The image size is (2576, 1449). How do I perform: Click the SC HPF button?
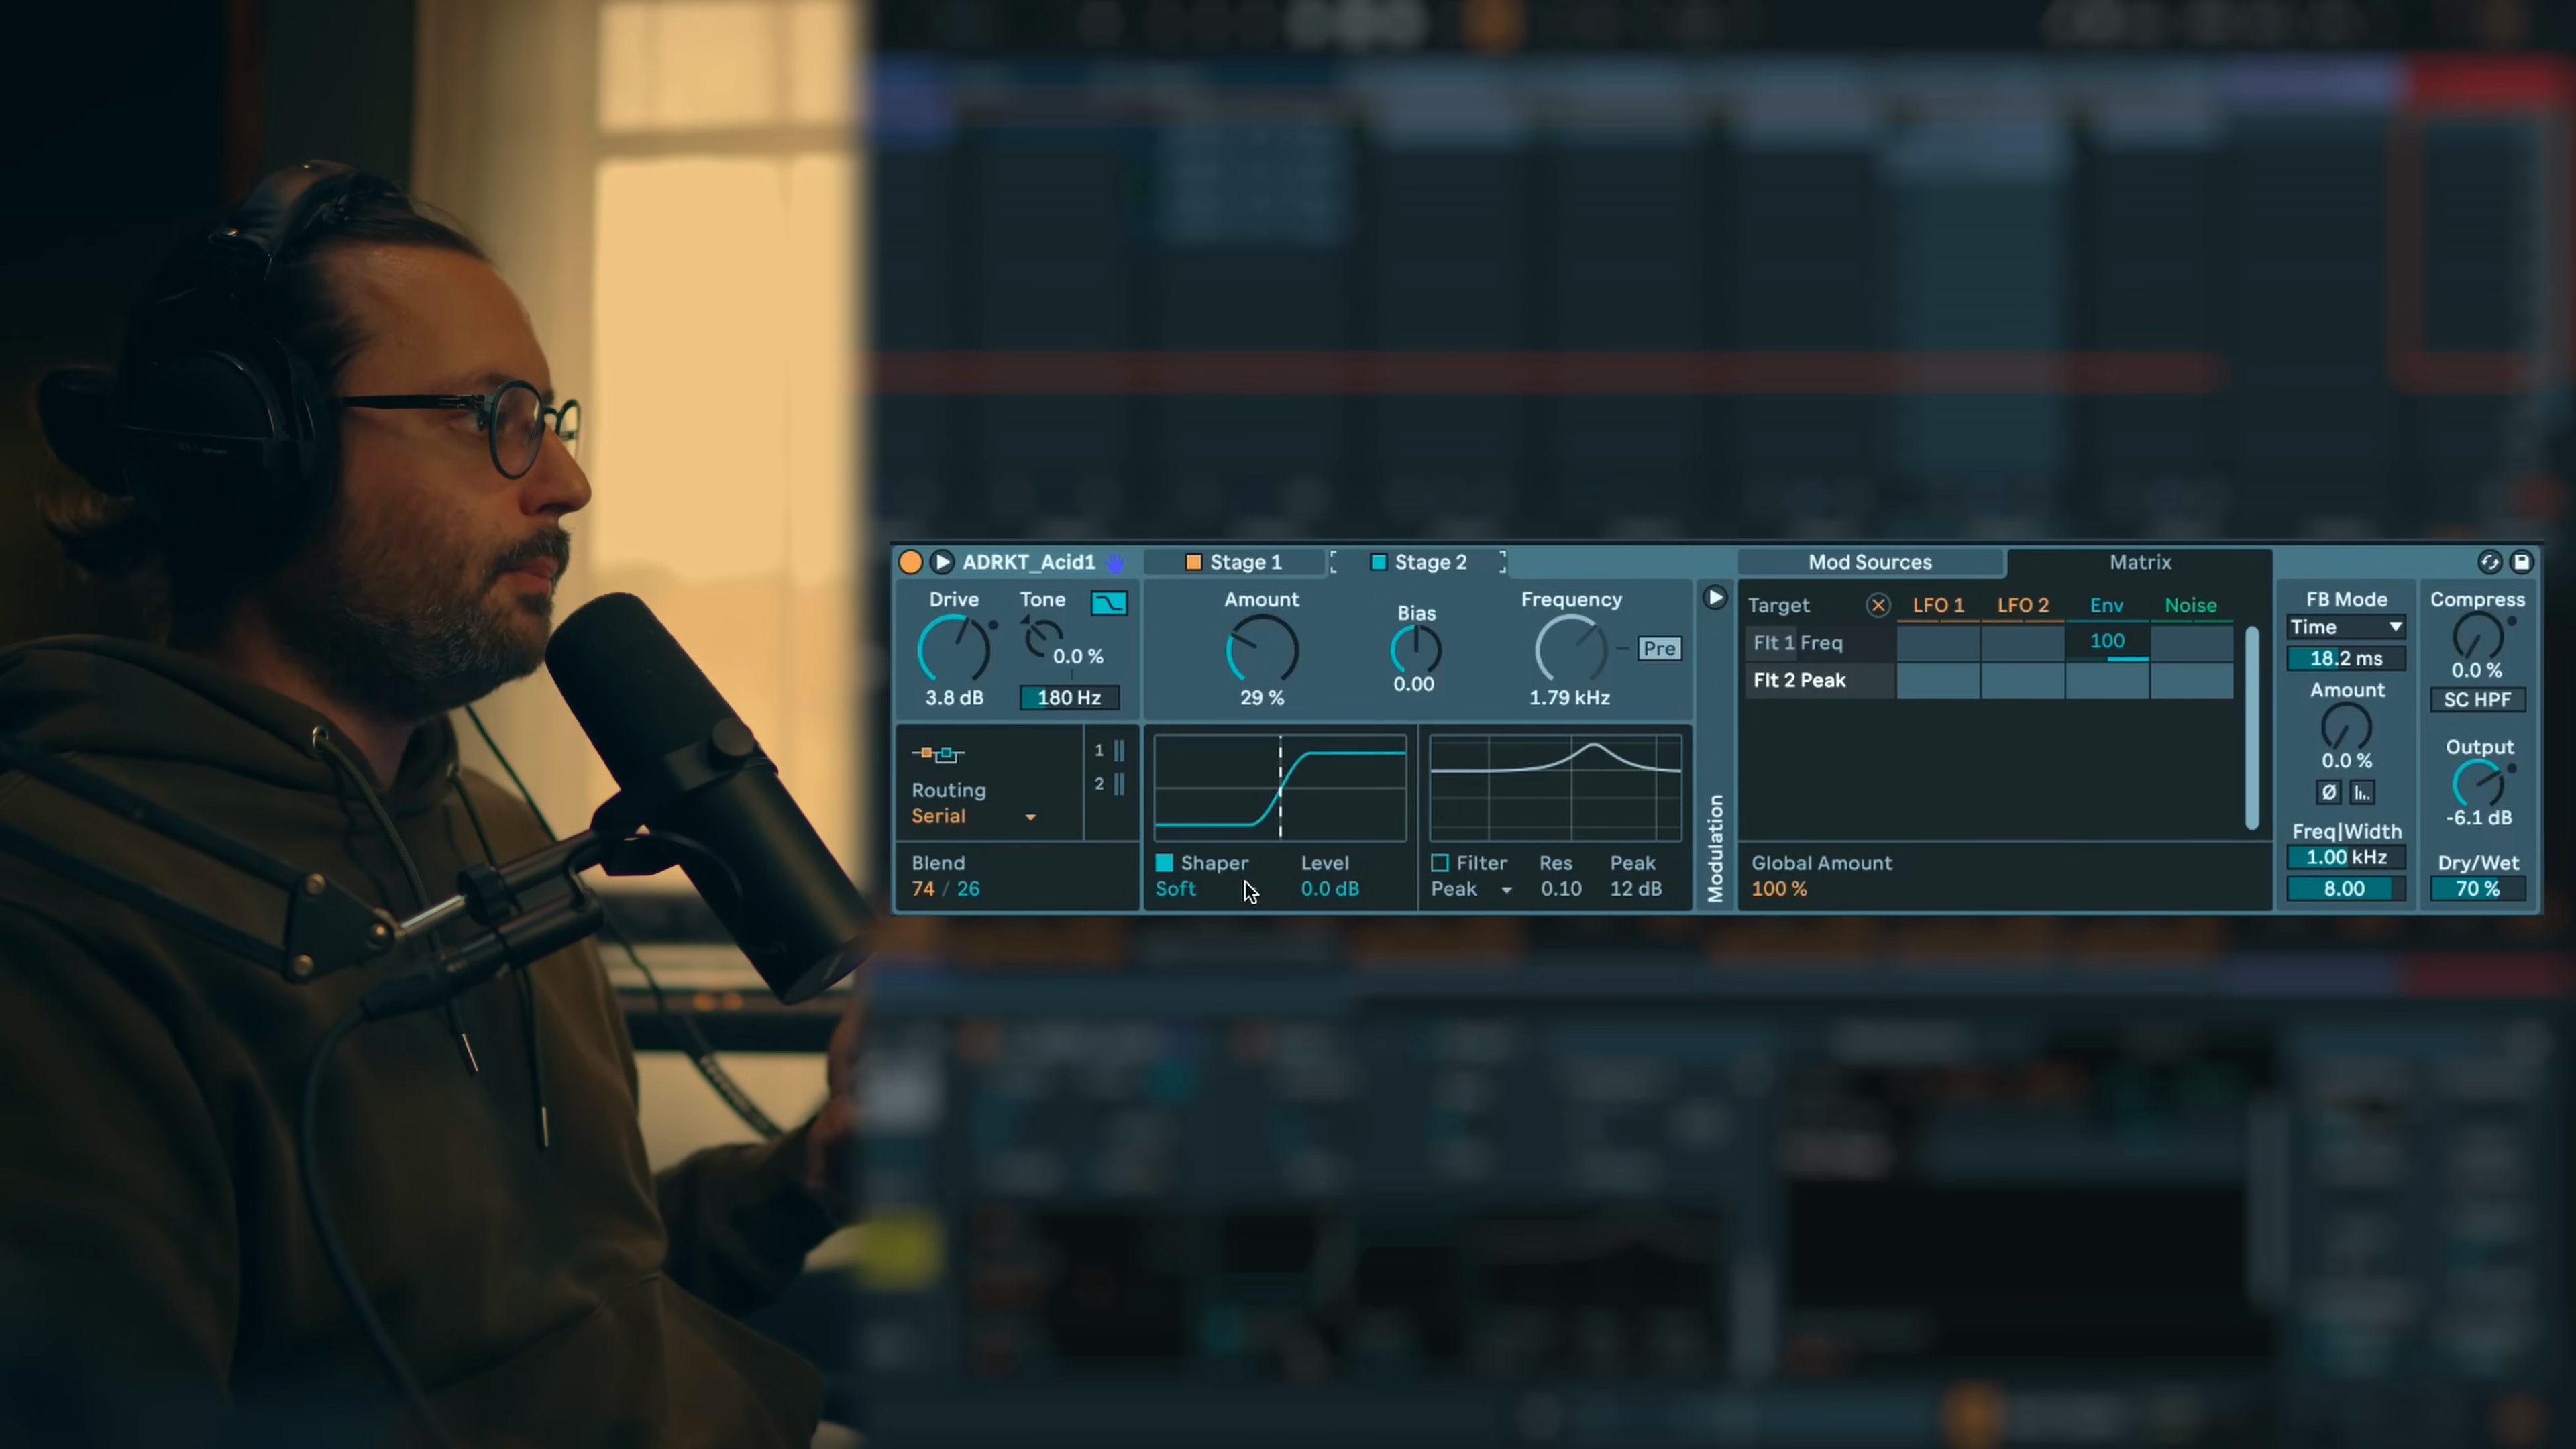(x=2477, y=700)
